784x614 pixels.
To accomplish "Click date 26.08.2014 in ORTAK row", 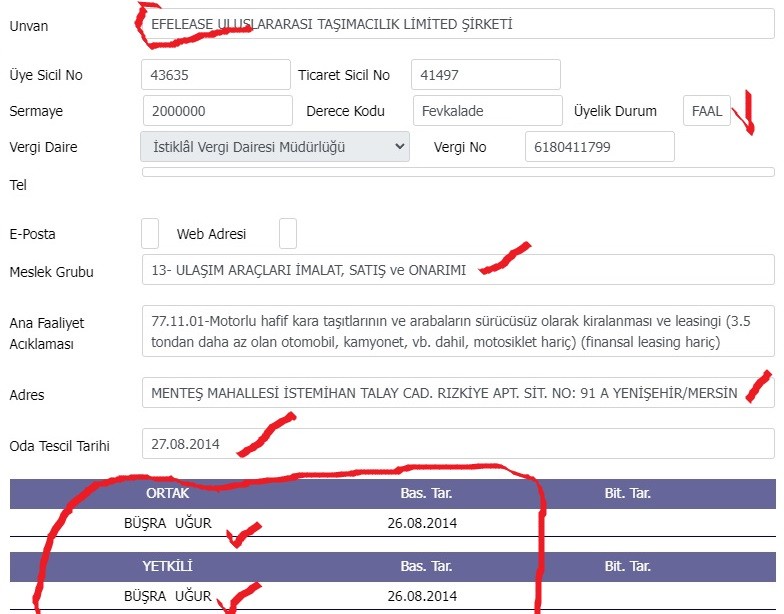I will coord(422,523).
